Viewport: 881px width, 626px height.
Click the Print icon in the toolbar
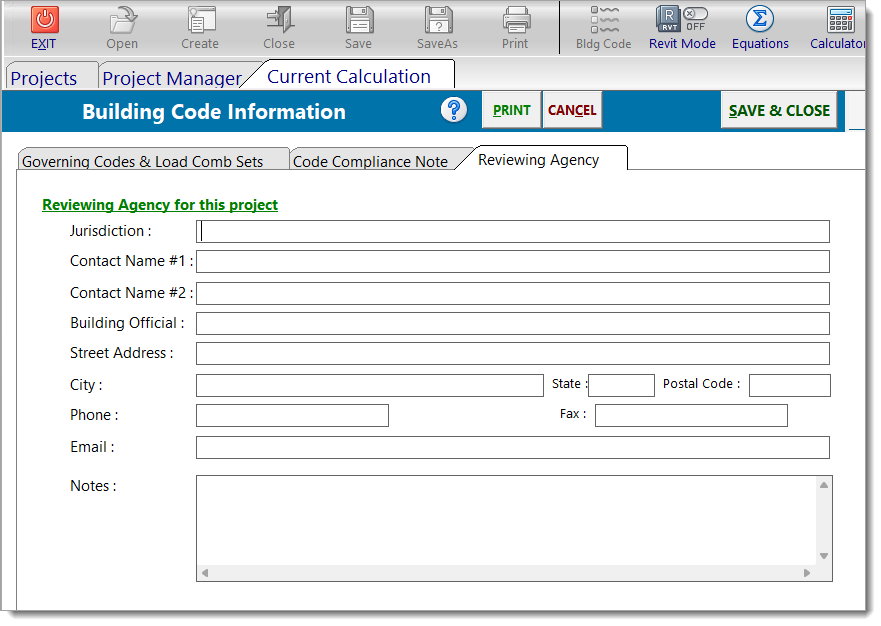515,27
